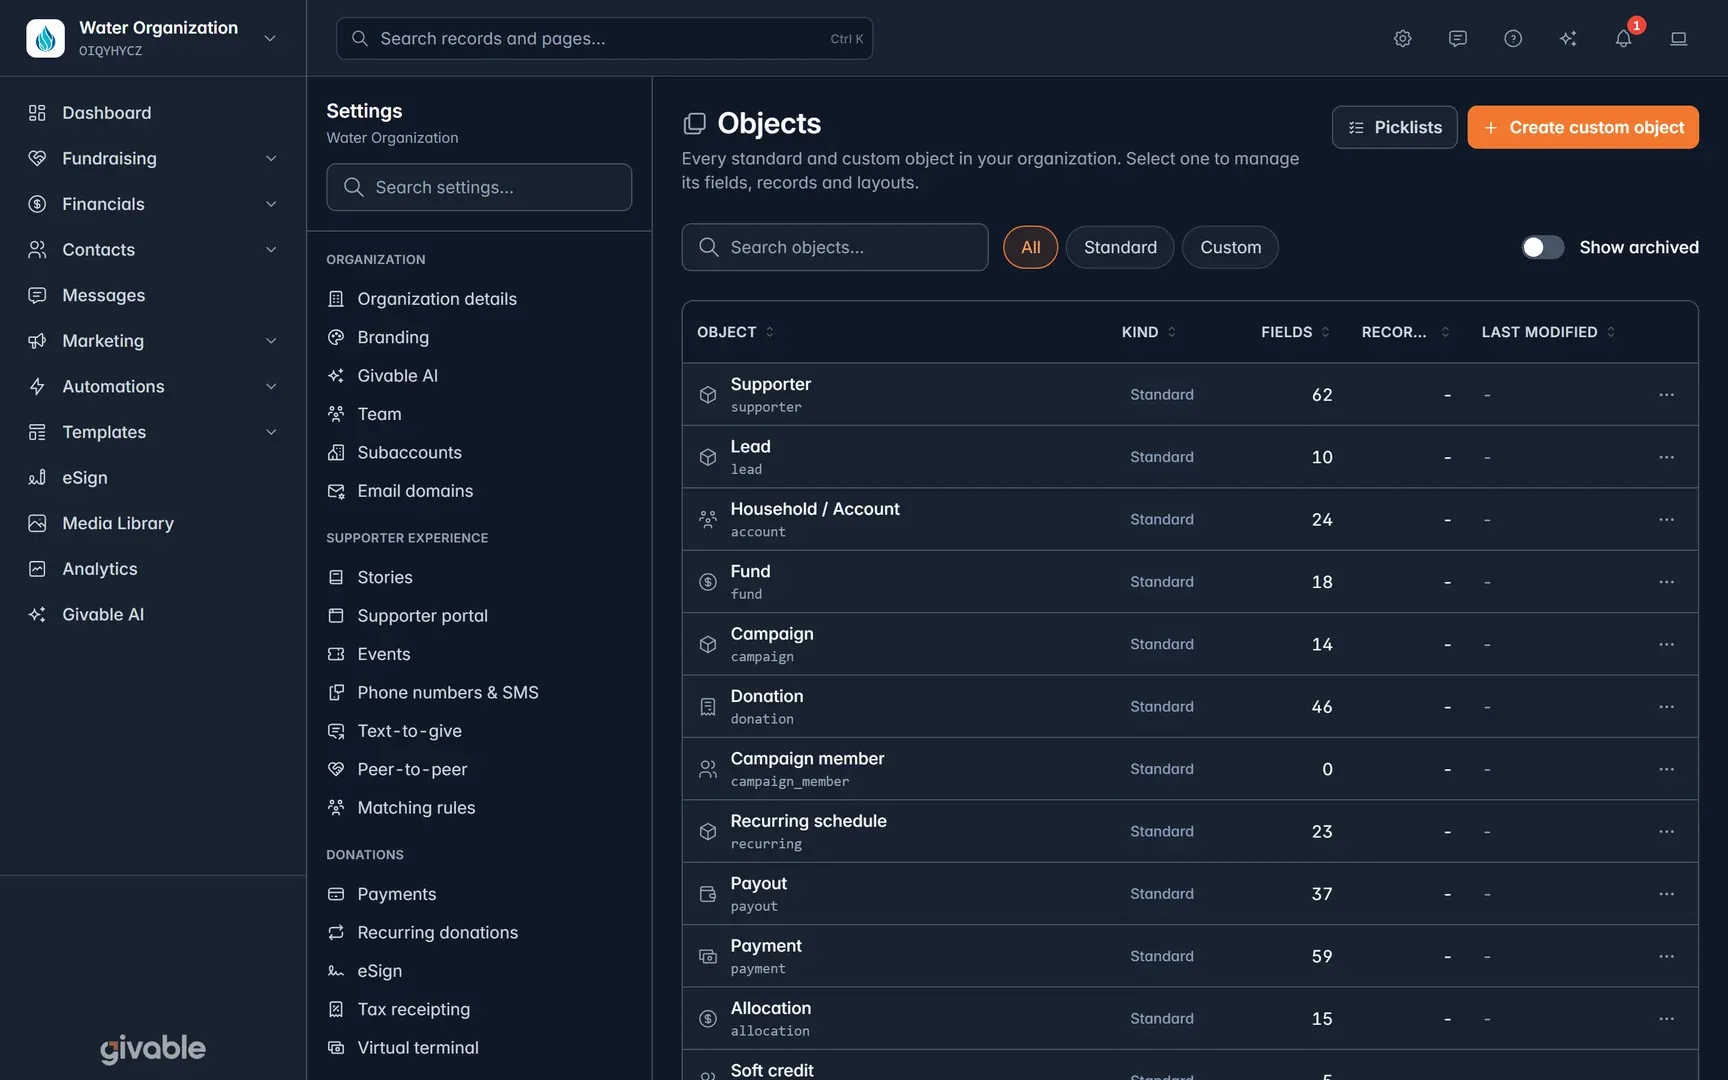Click the Messages sidebar icon
This screenshot has width=1728, height=1080.
pos(37,295)
